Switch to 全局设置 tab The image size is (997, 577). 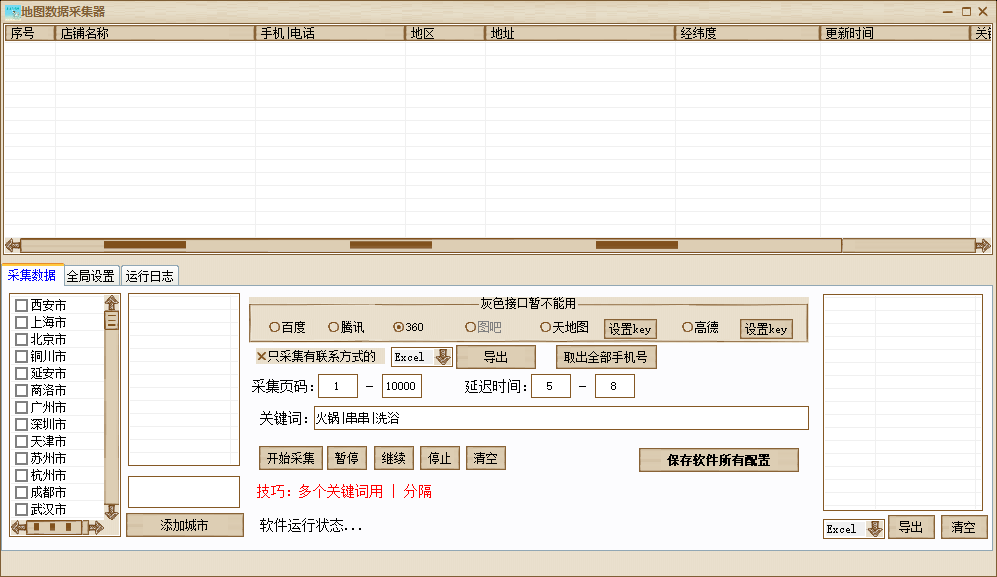tap(91, 276)
